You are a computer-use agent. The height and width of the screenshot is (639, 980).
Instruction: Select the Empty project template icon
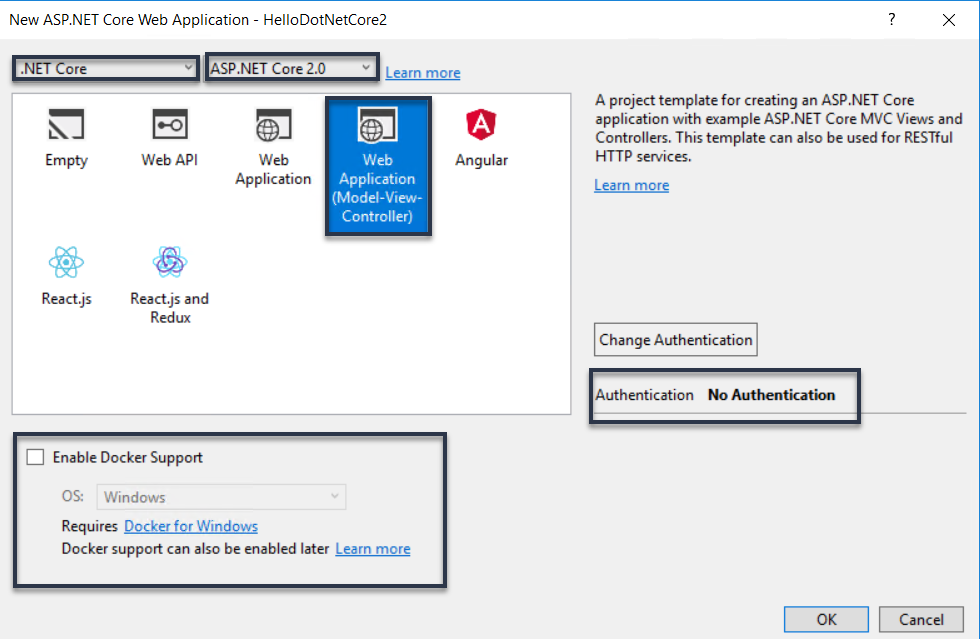(x=66, y=124)
